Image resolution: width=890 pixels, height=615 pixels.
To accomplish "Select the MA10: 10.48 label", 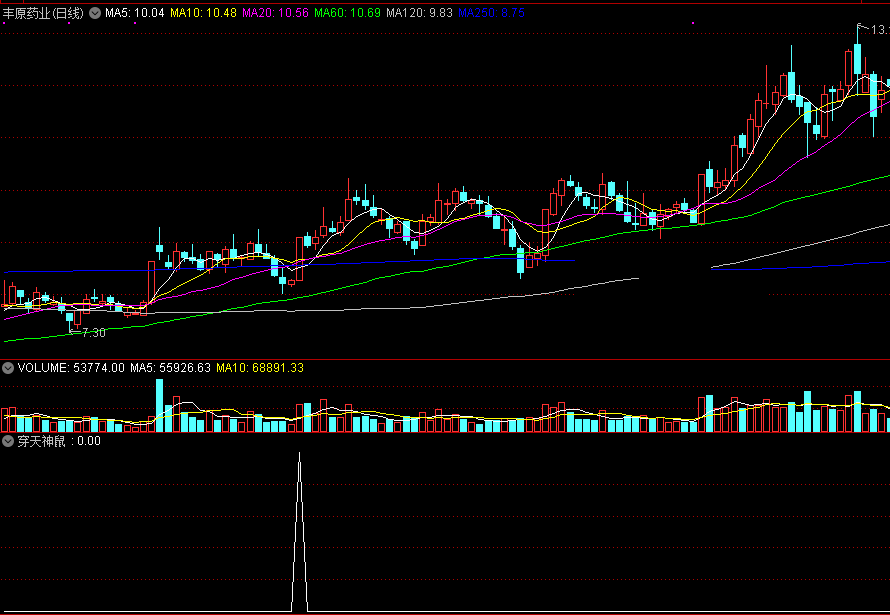I will (203, 13).
